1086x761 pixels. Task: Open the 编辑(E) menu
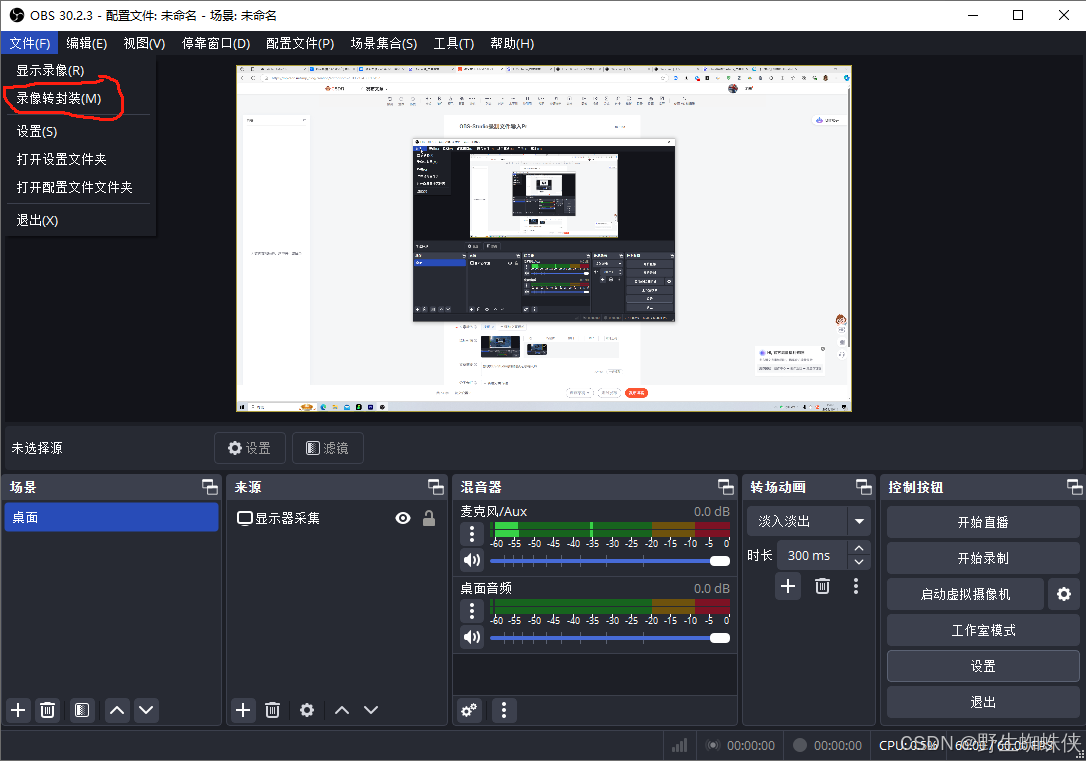(x=87, y=43)
